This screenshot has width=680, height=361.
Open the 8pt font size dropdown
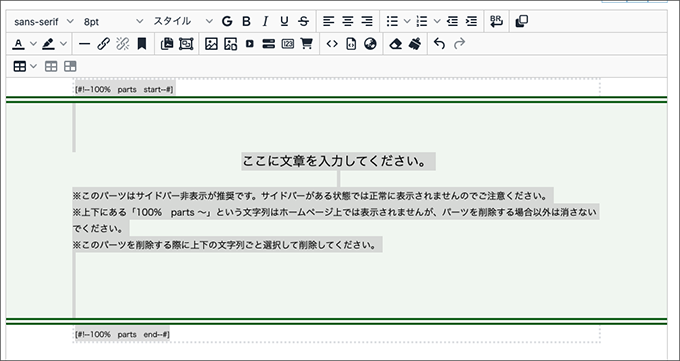tap(113, 21)
